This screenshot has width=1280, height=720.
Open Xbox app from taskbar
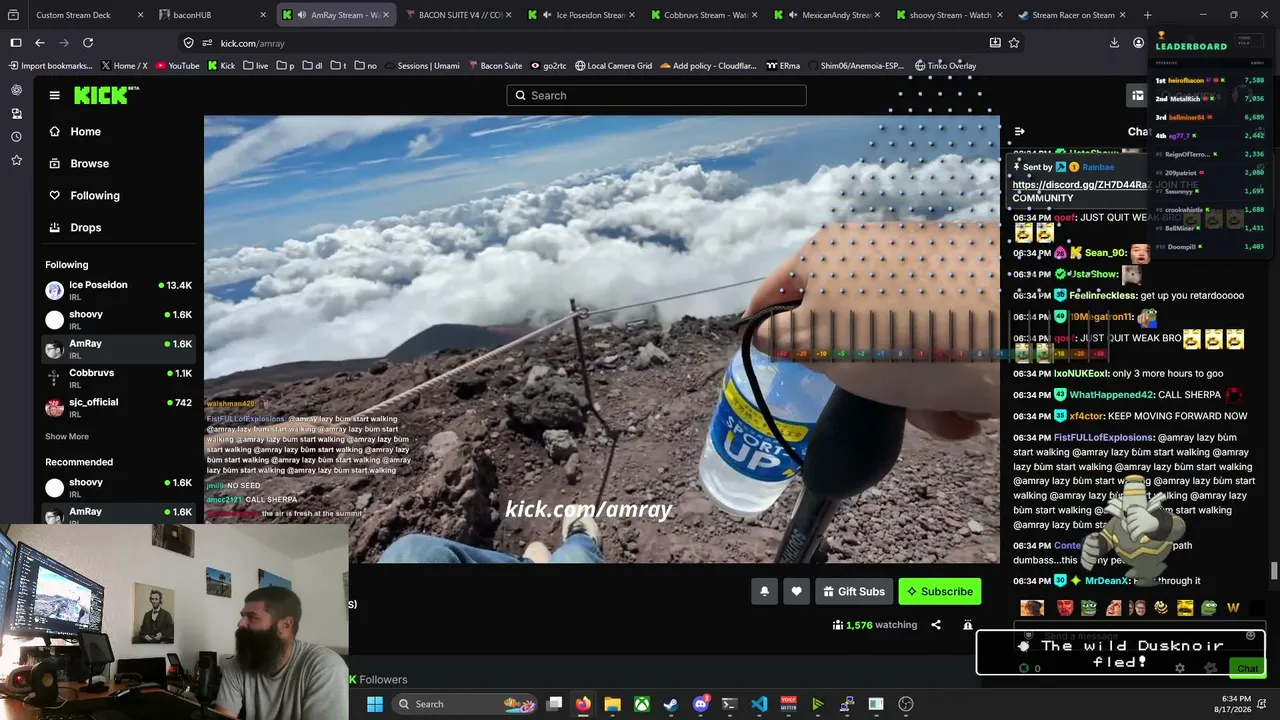(642, 704)
